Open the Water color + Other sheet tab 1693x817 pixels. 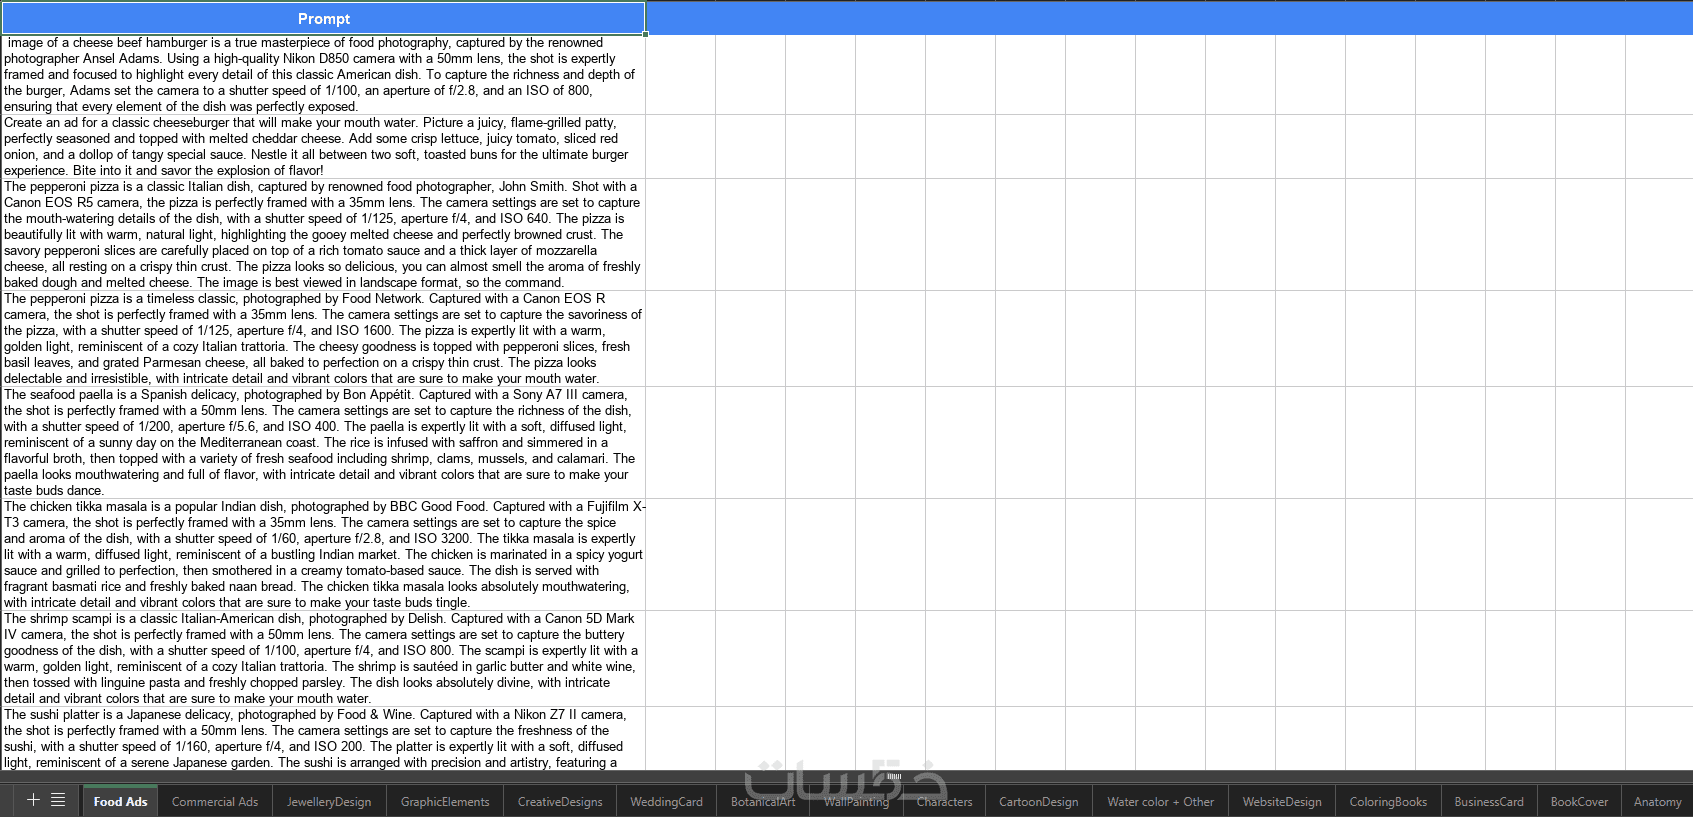pos(1160,801)
